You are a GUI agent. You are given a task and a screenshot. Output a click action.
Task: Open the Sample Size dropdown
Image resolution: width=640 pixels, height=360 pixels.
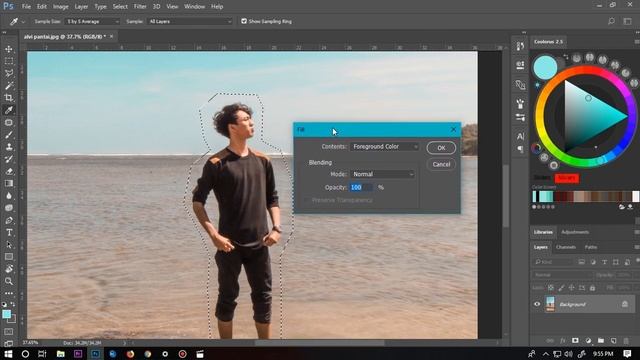coord(93,21)
